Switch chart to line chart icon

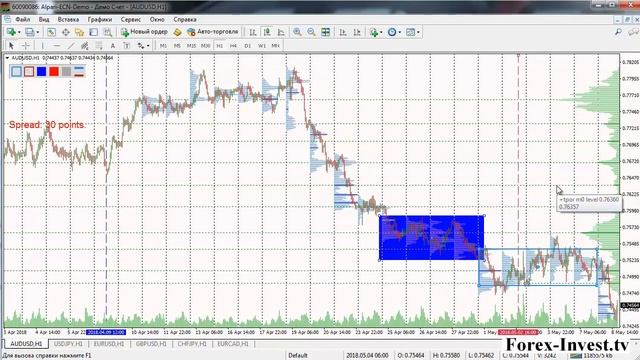coord(281,32)
